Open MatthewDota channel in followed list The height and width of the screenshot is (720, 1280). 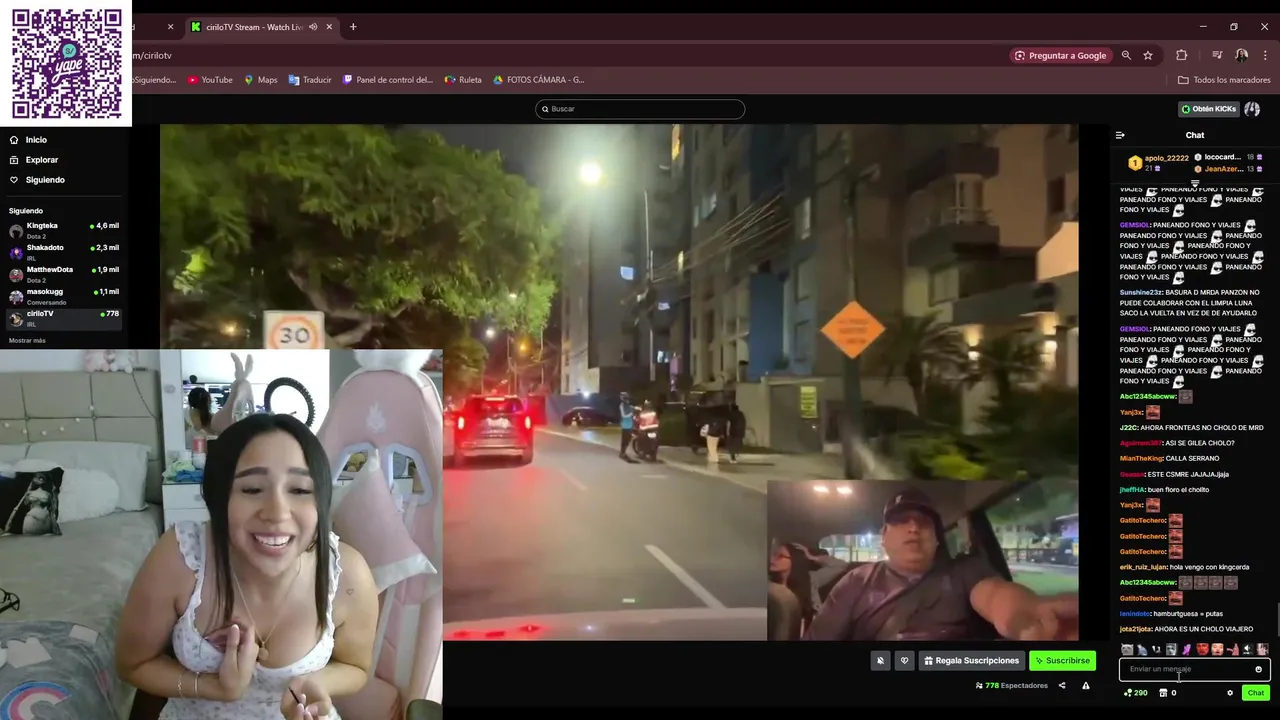(x=64, y=274)
